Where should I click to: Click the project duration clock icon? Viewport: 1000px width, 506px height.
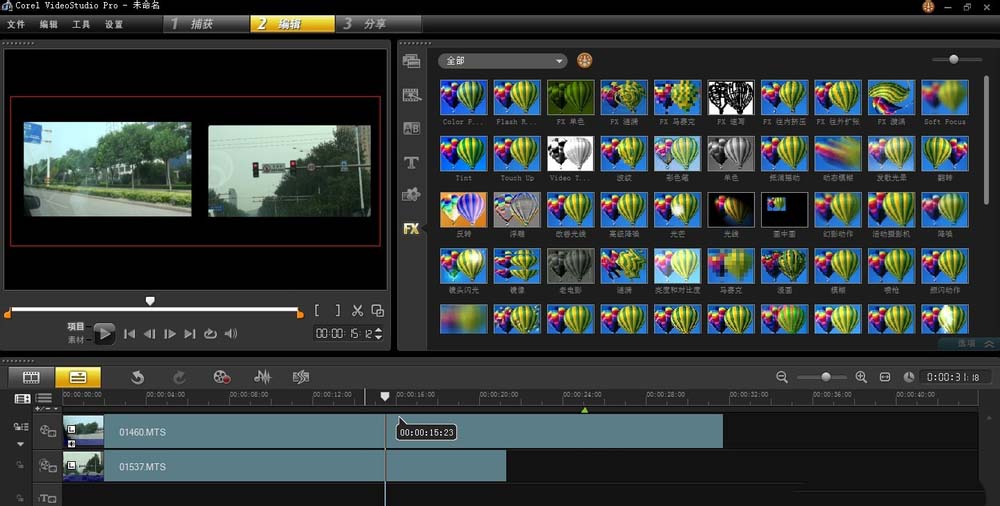pyautogui.click(x=909, y=377)
